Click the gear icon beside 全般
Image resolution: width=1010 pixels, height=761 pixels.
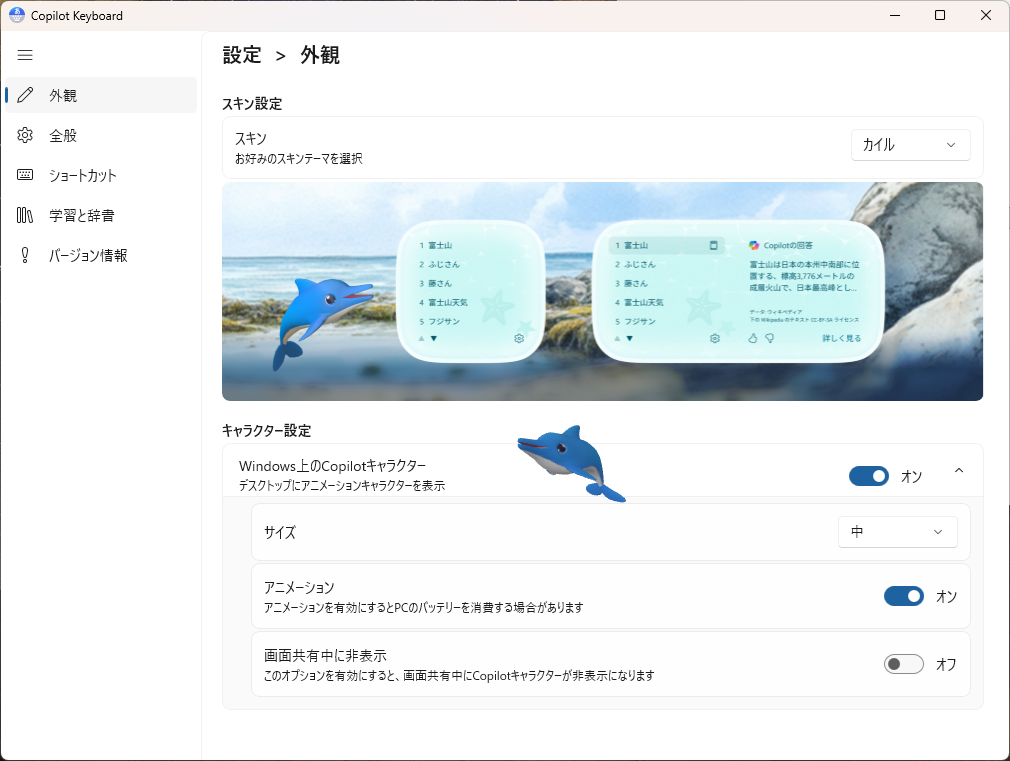click(26, 135)
